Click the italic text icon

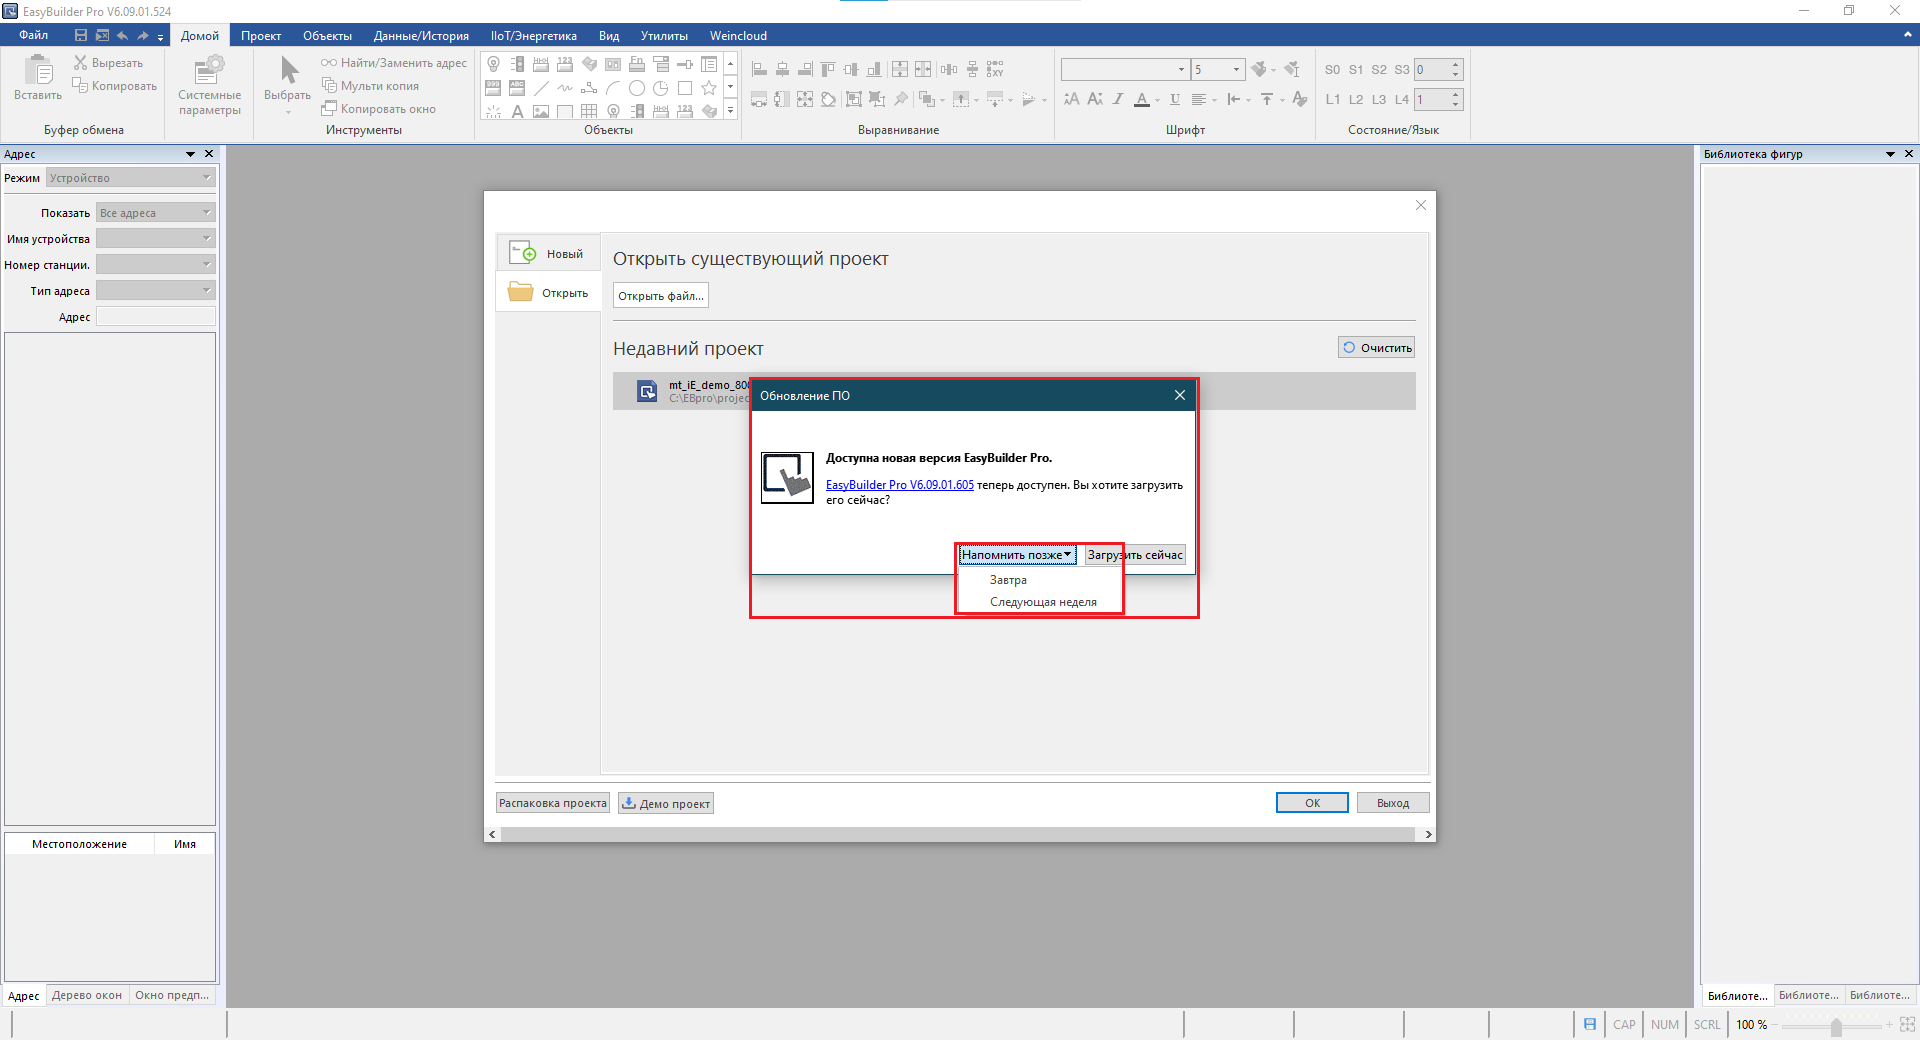pos(1118,99)
